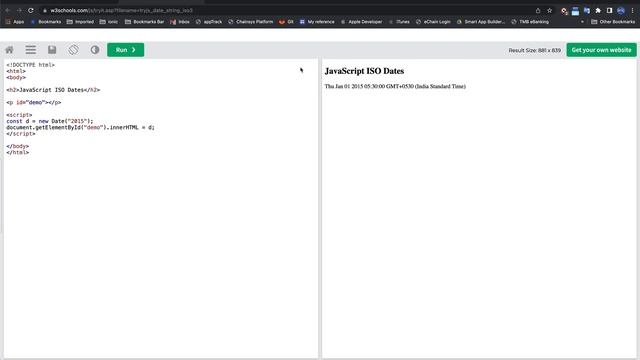The image size is (640, 360).
Task: Click the light-blue window extension icon
Action: point(575,11)
